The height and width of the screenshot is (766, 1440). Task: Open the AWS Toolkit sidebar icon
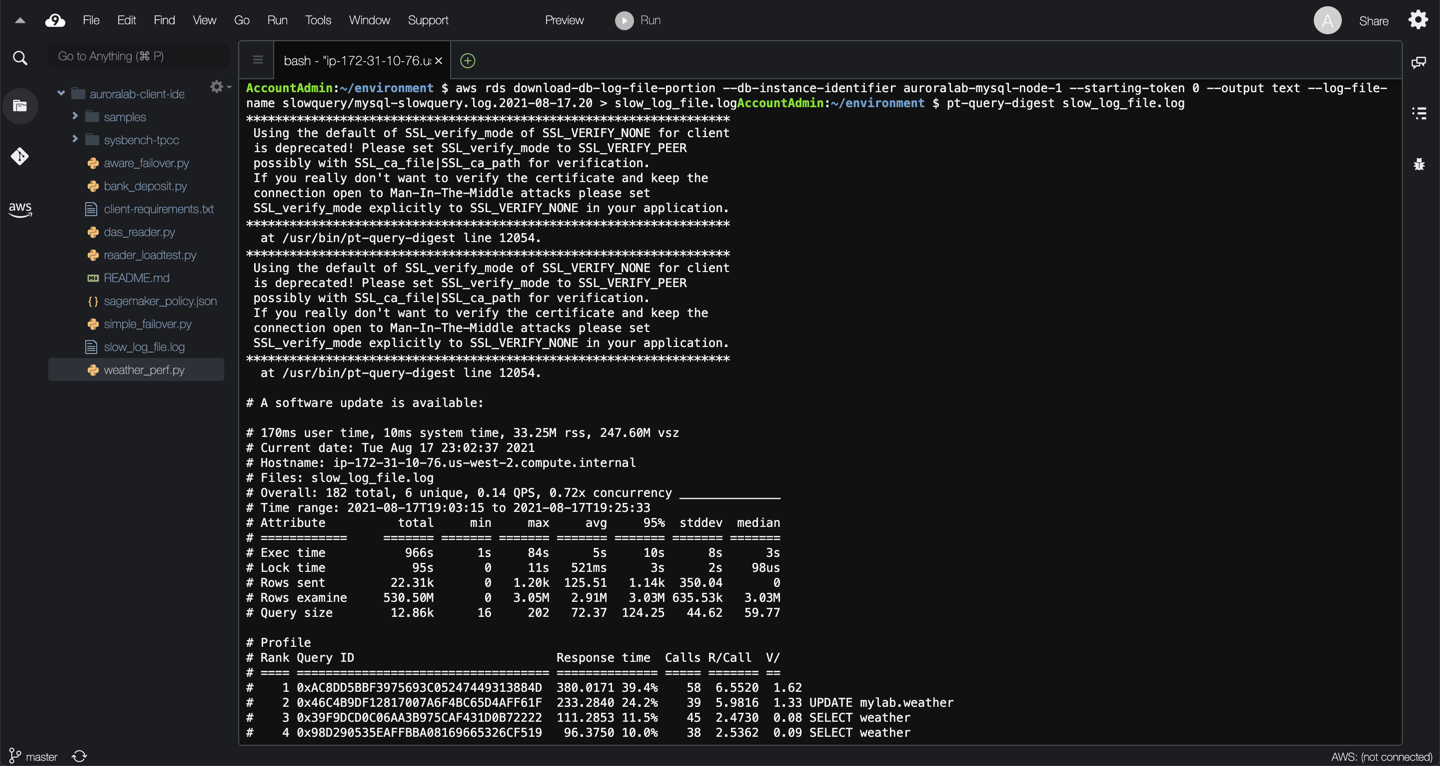(x=20, y=209)
